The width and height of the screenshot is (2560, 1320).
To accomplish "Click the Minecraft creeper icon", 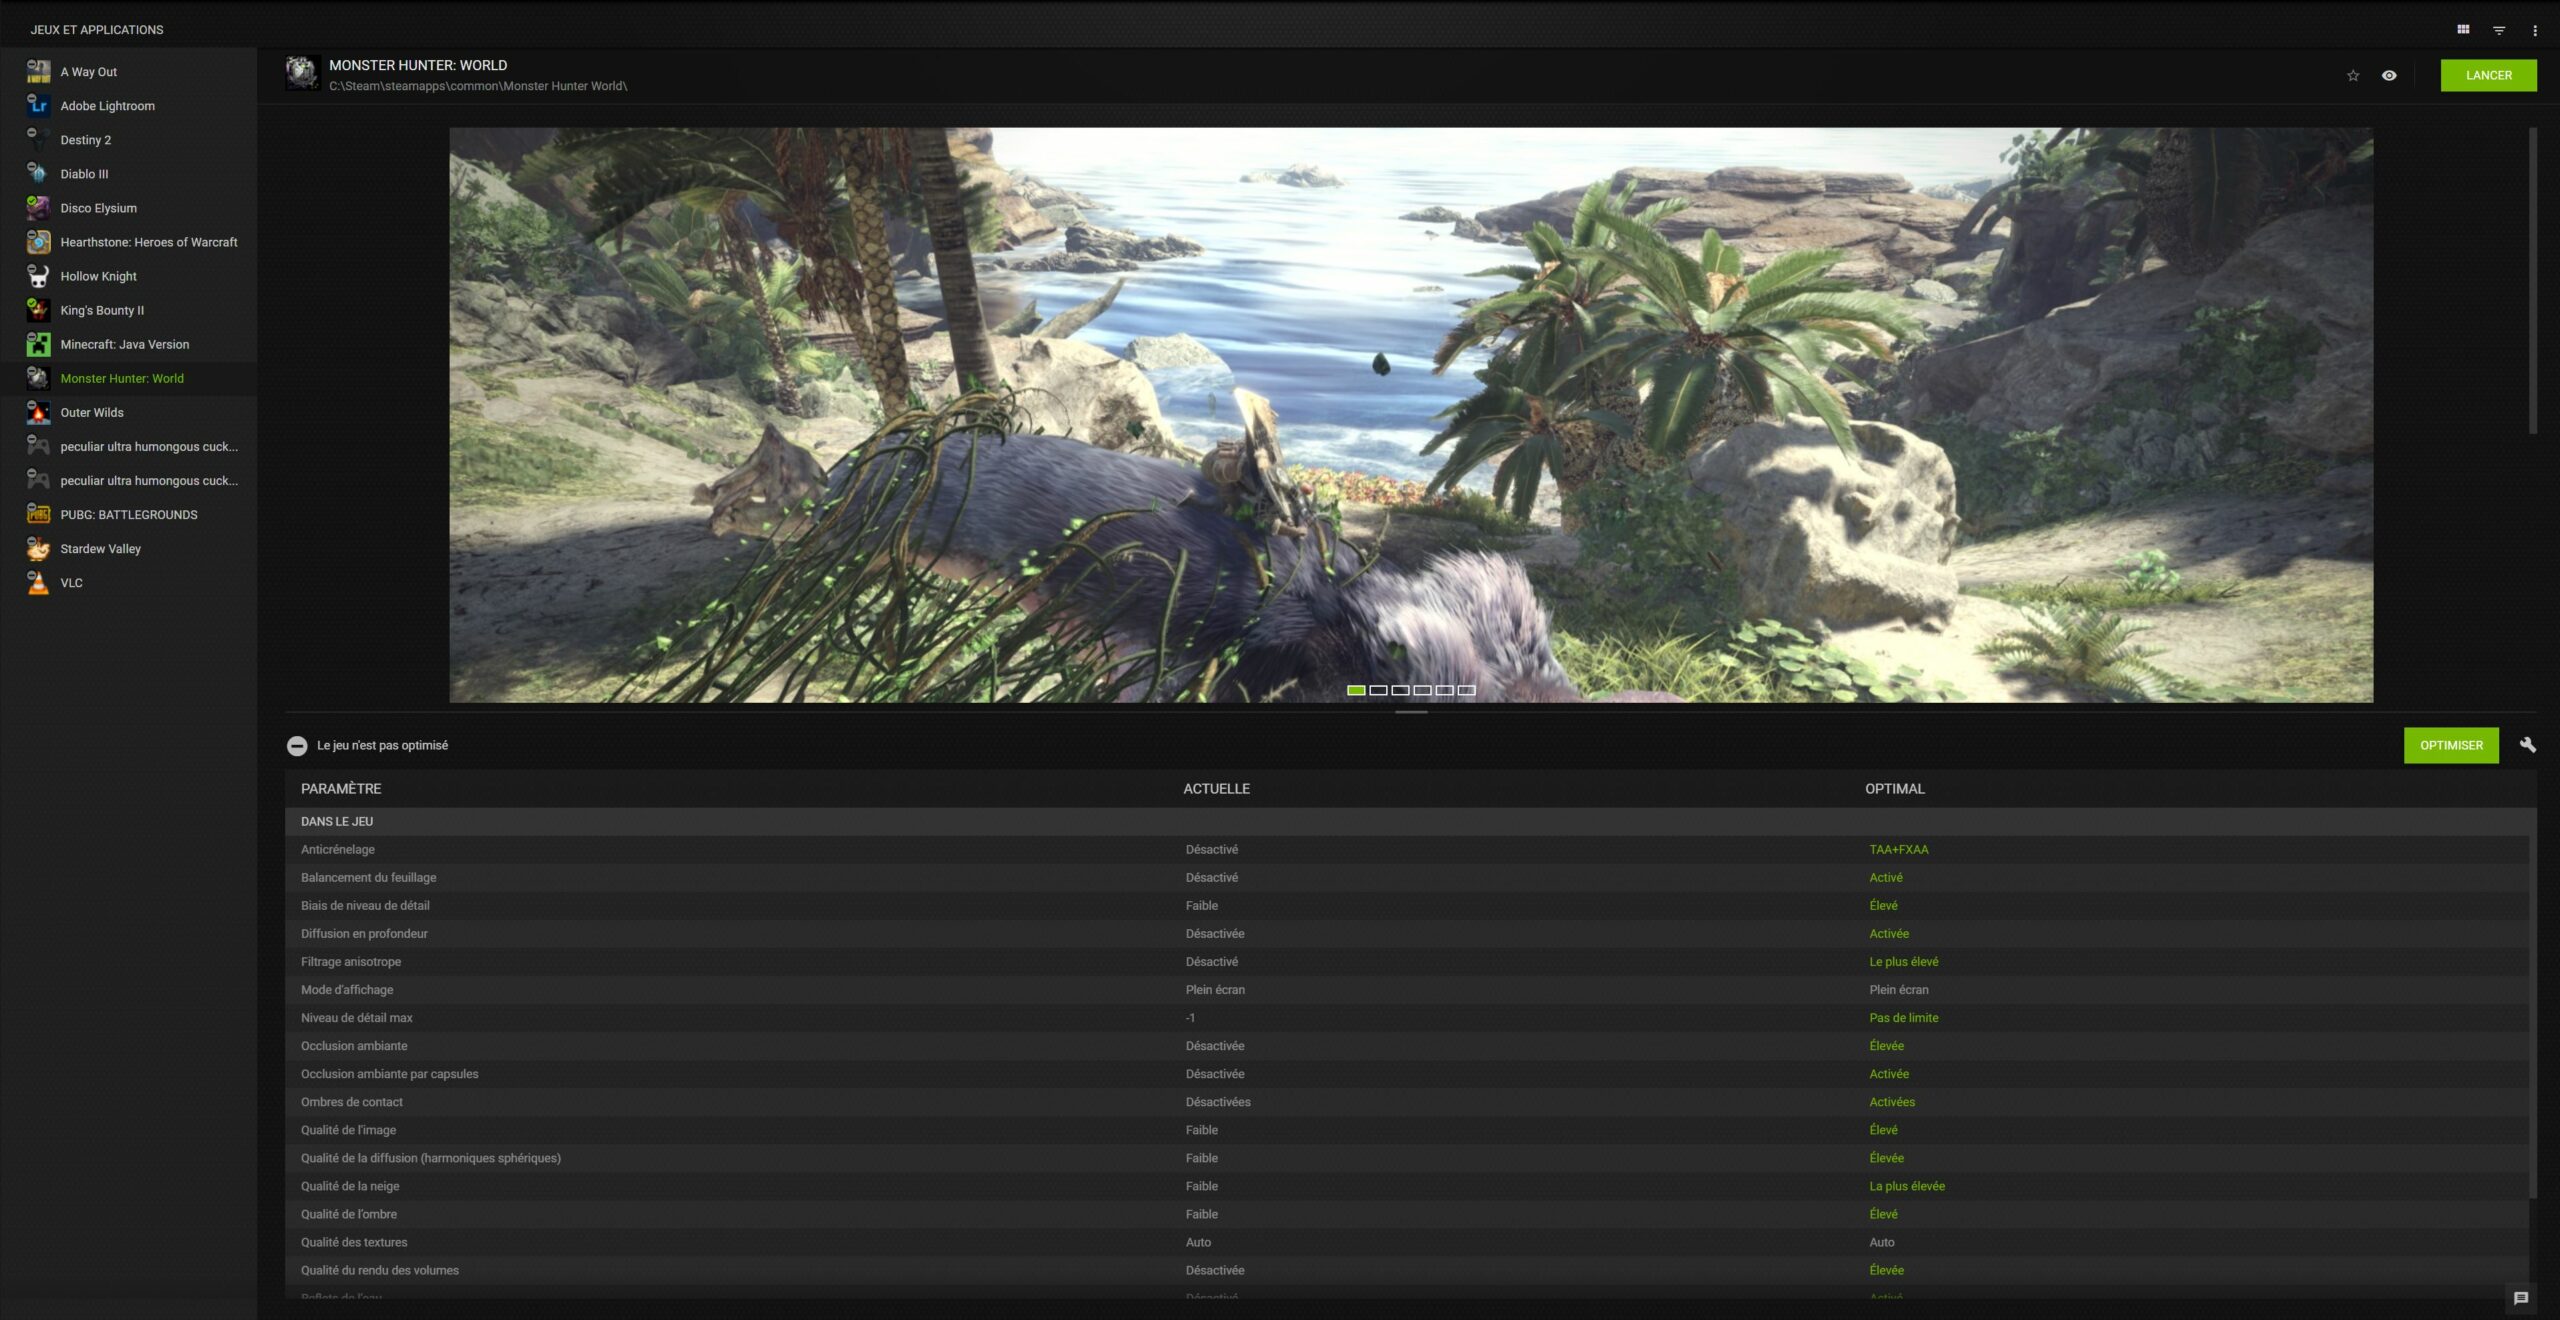I will [x=38, y=344].
